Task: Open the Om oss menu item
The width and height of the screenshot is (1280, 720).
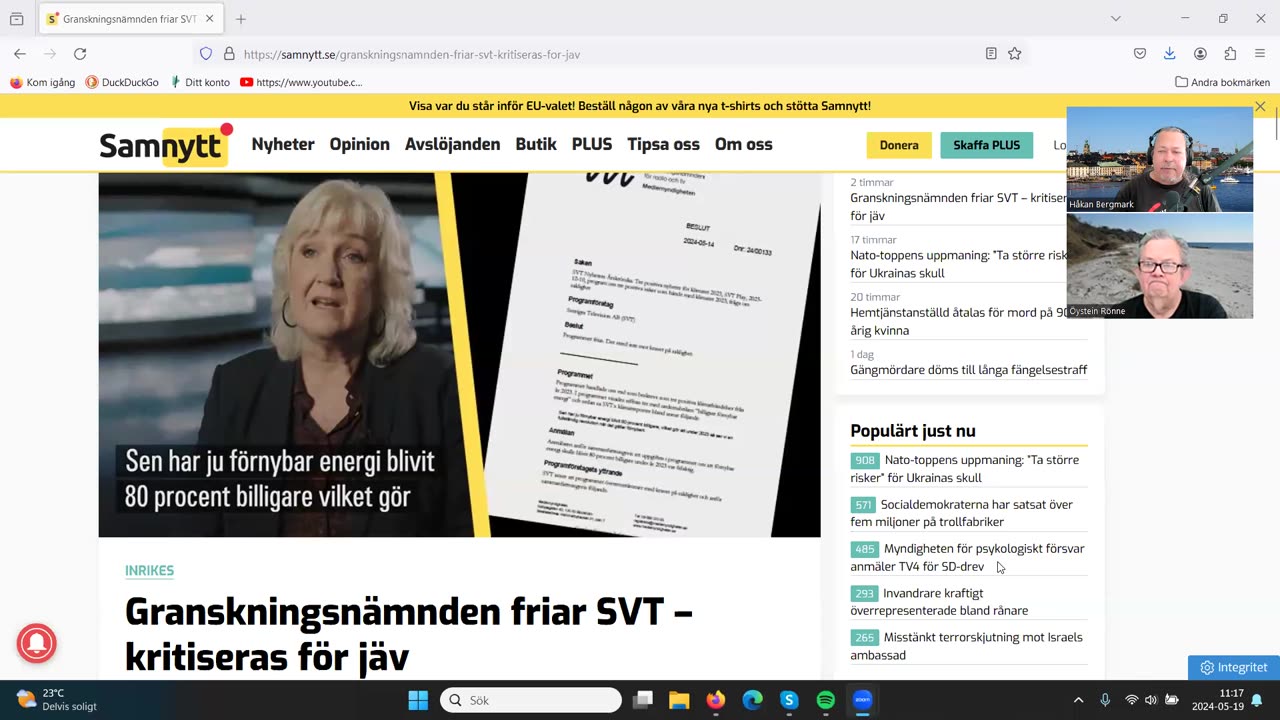Action: click(x=744, y=144)
